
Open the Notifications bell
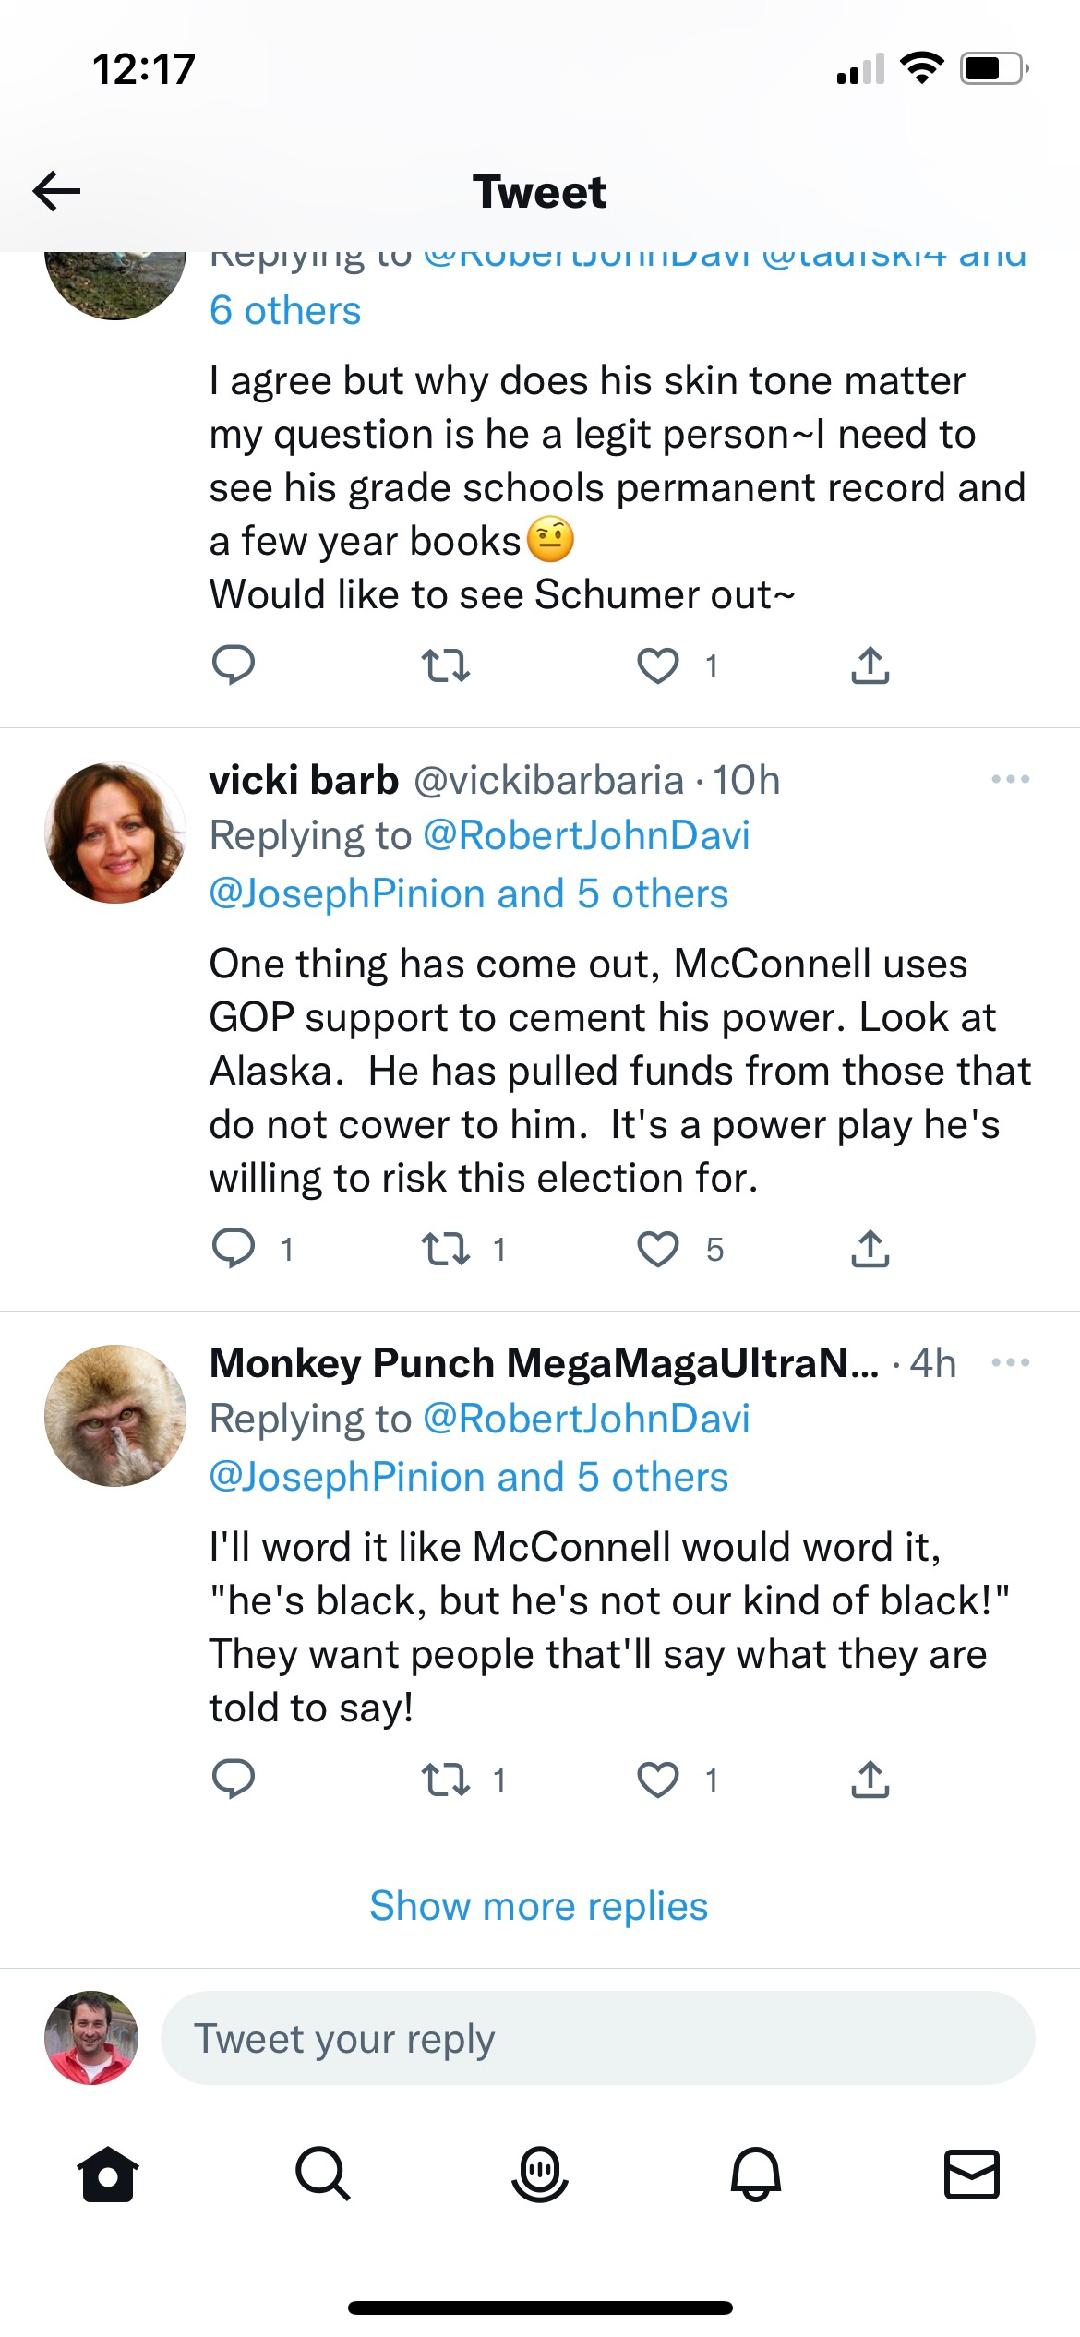pyautogui.click(x=756, y=2174)
